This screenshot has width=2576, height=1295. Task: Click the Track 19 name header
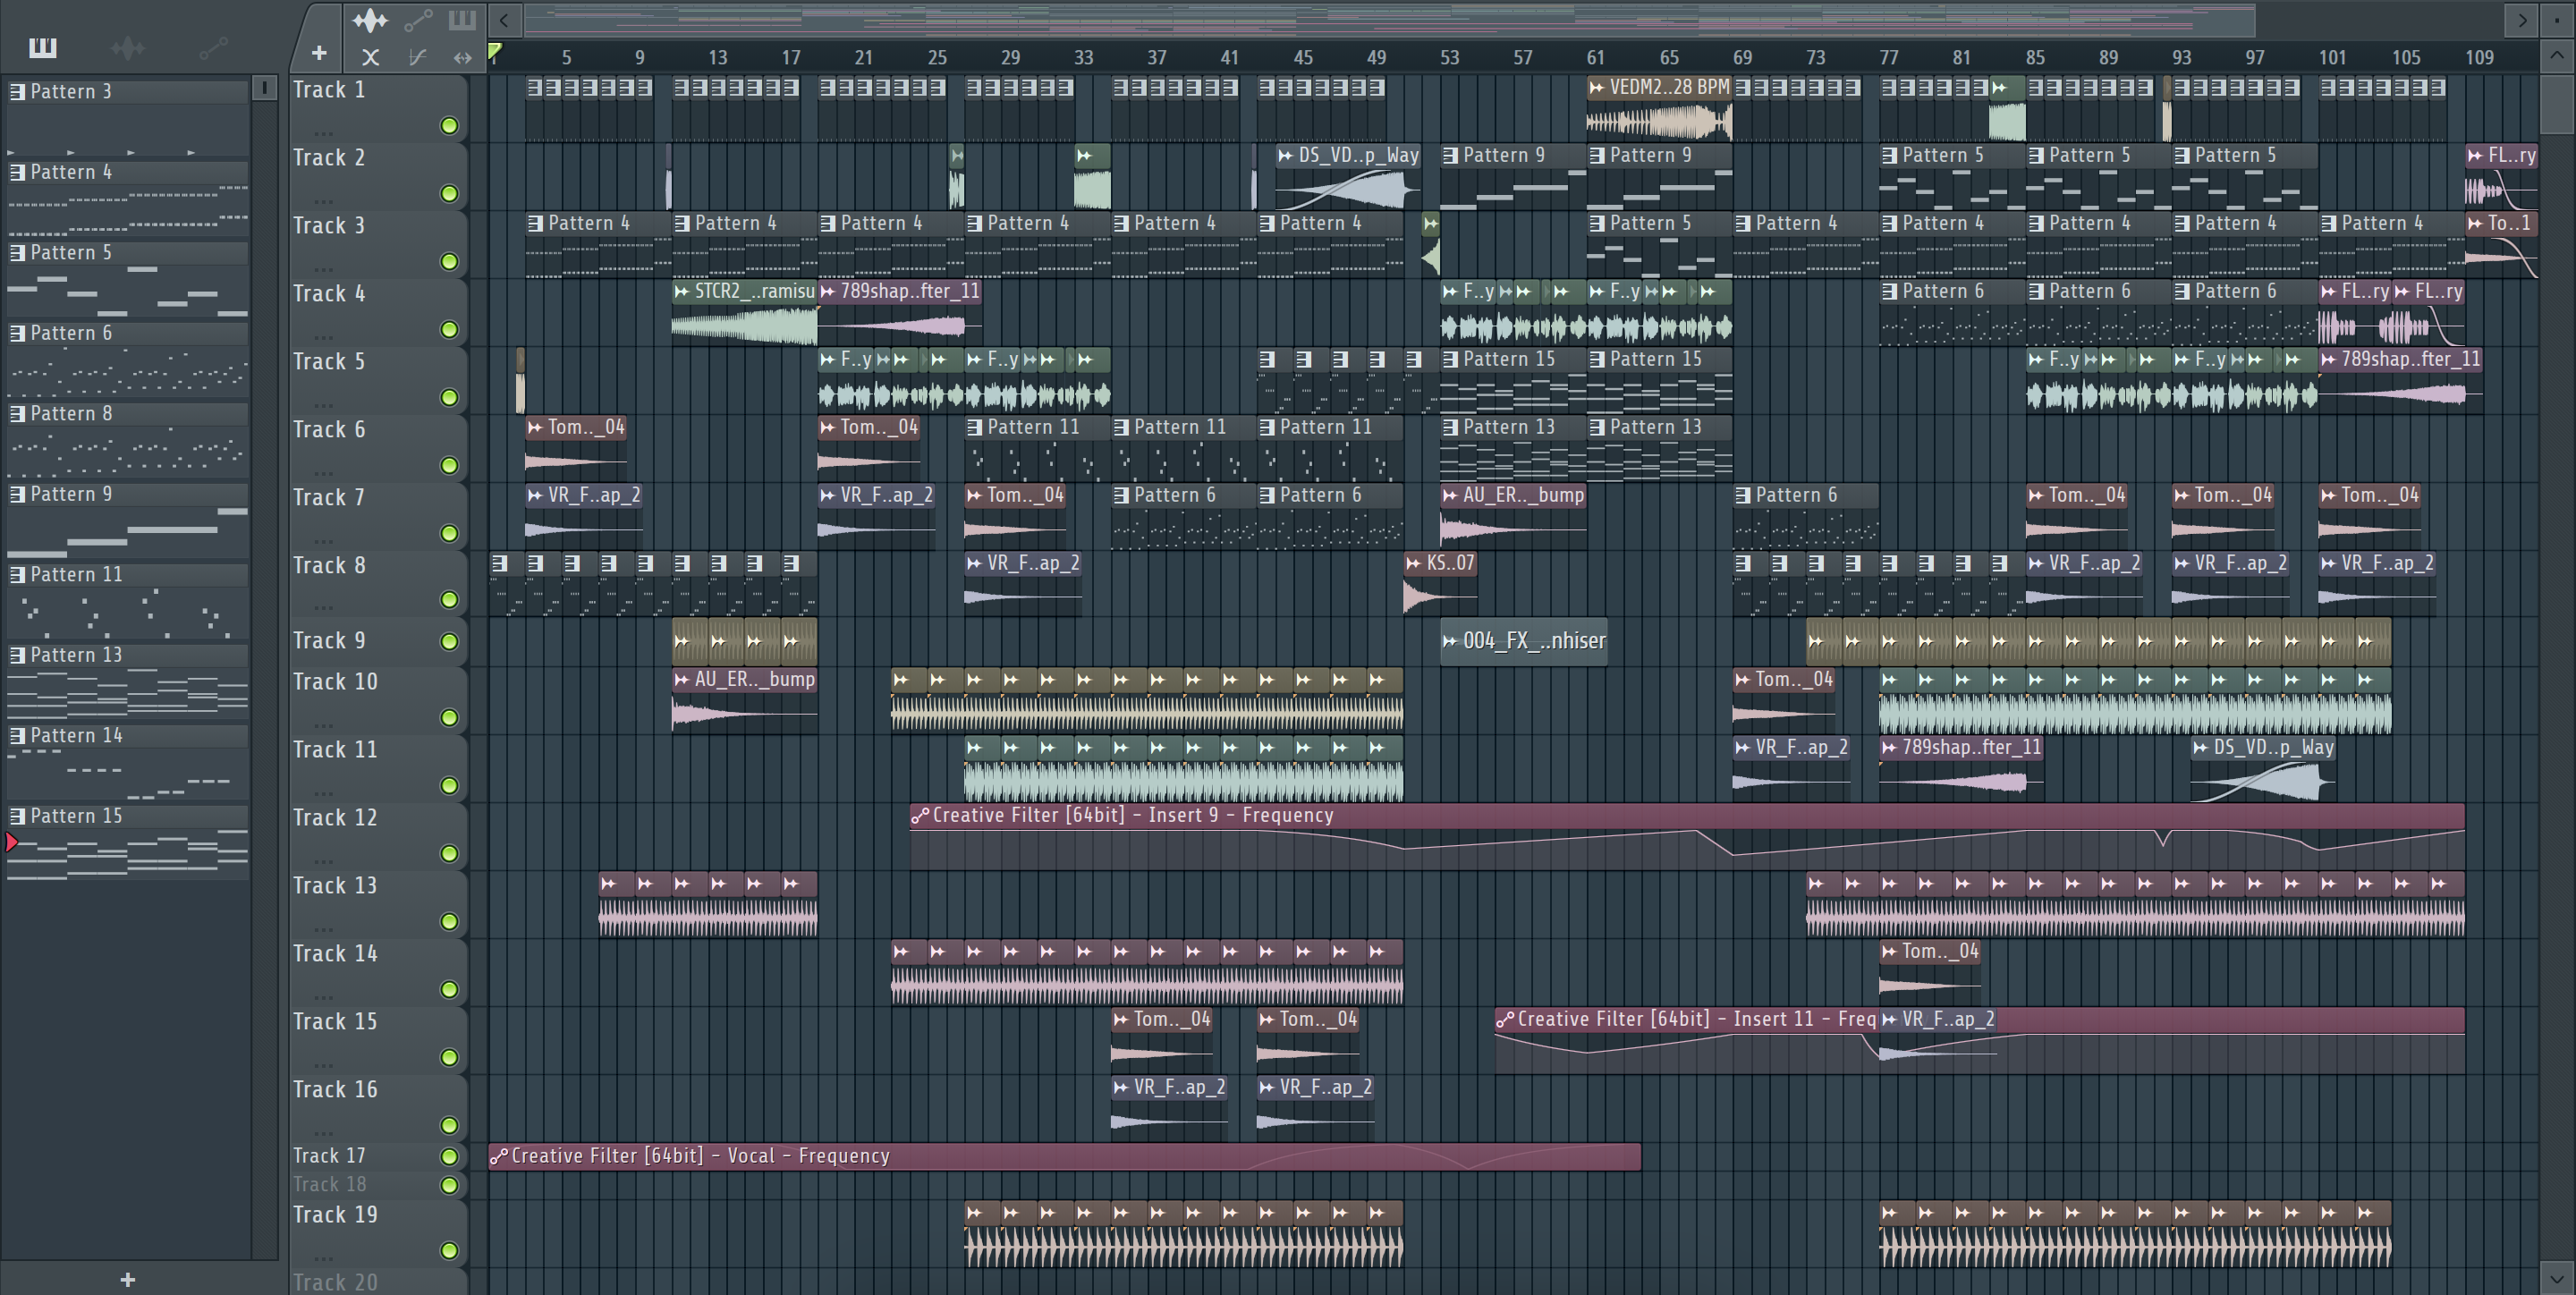point(335,1214)
